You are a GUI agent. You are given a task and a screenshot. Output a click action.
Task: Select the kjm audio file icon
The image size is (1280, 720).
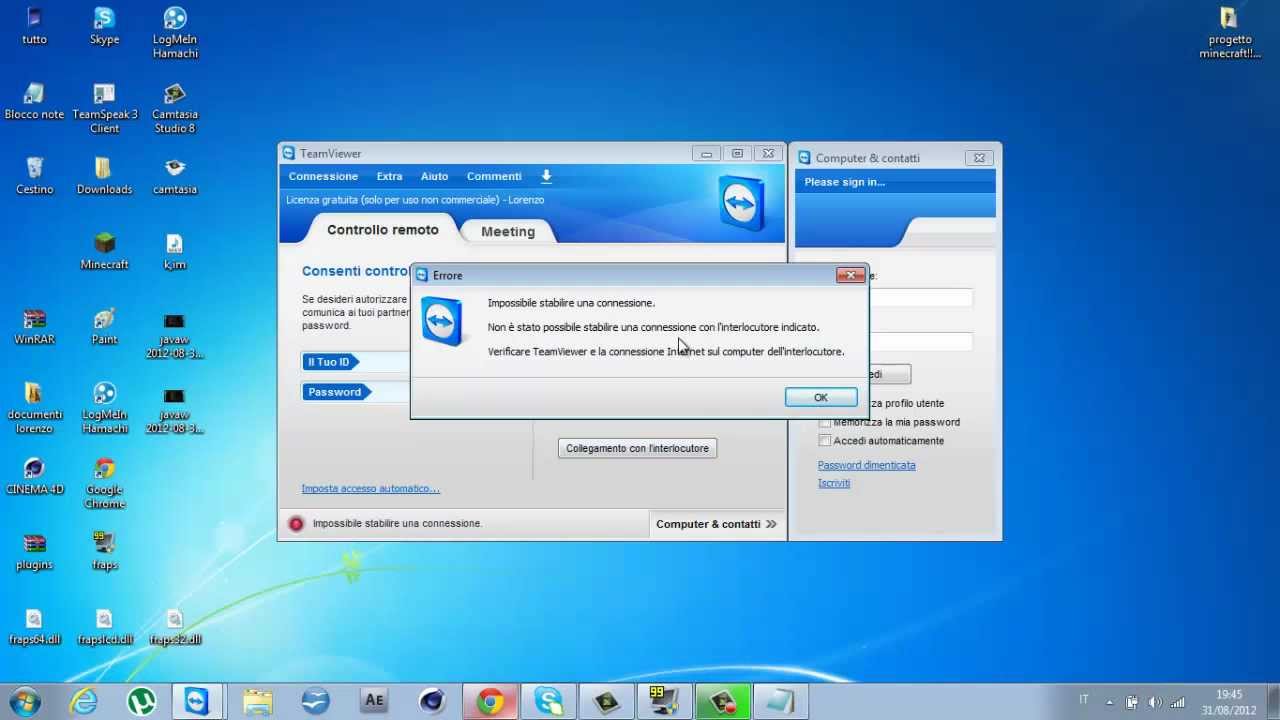coord(175,252)
